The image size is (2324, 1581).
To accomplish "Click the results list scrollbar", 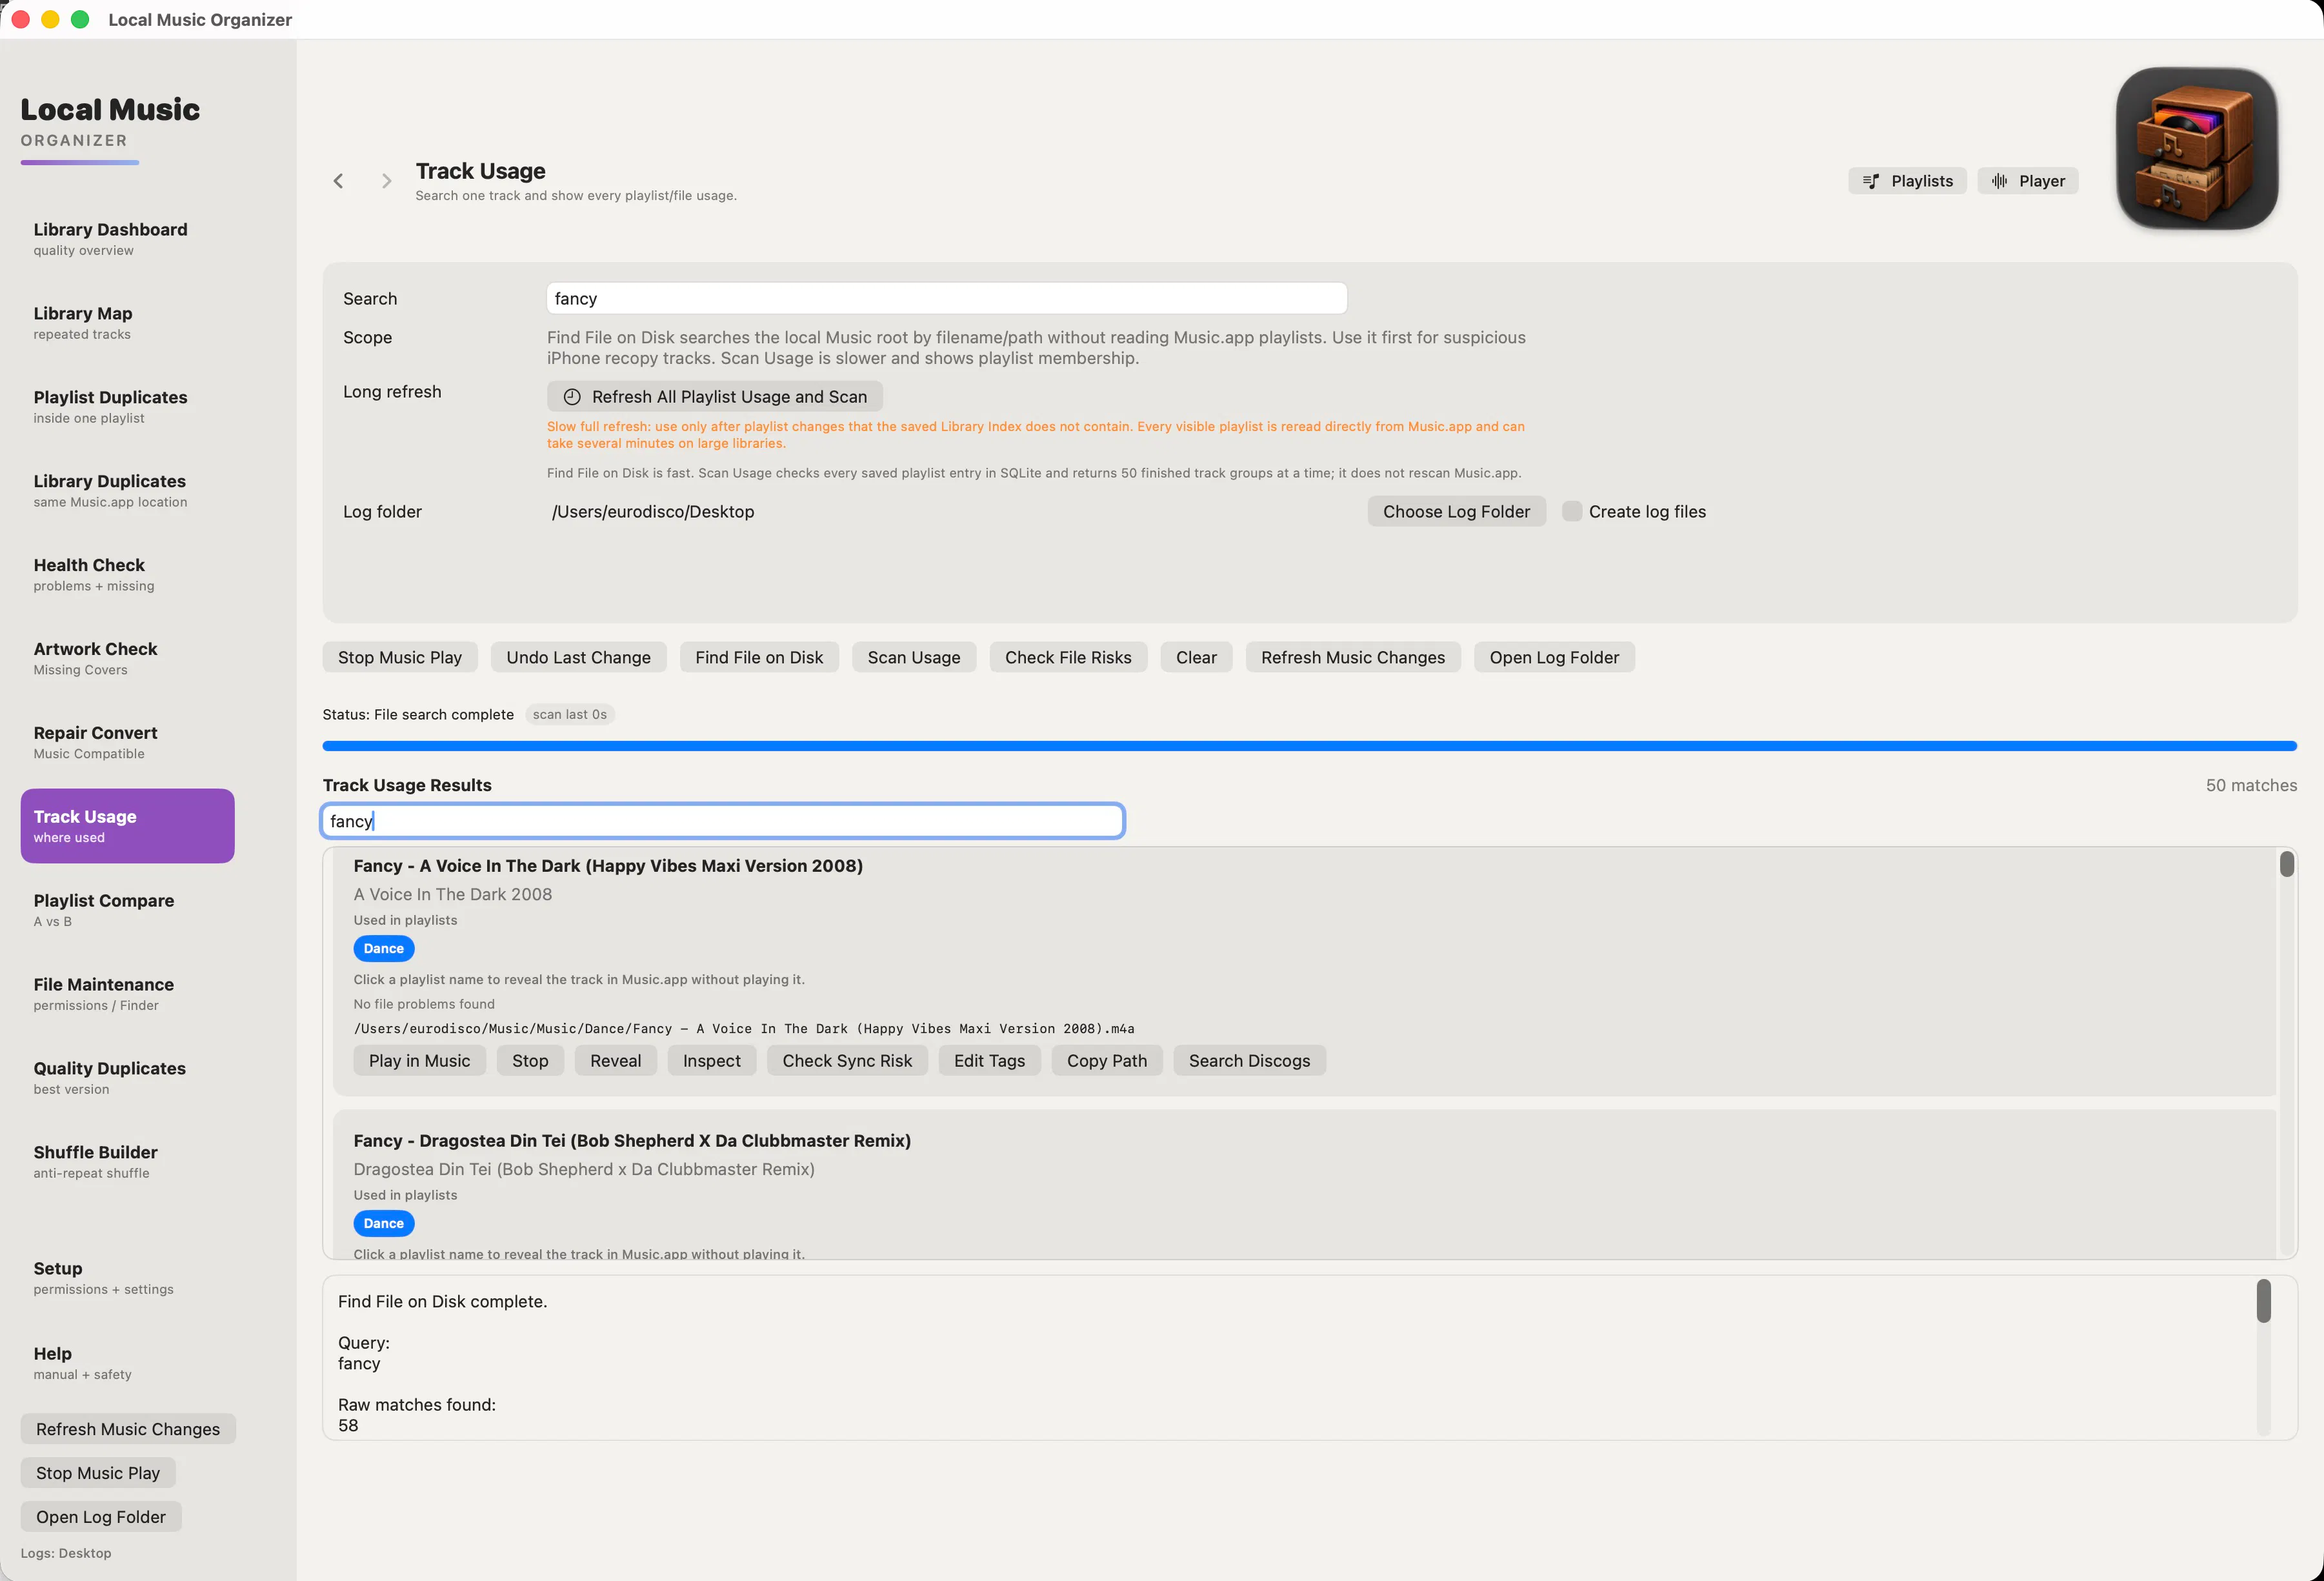I will coord(2287,864).
